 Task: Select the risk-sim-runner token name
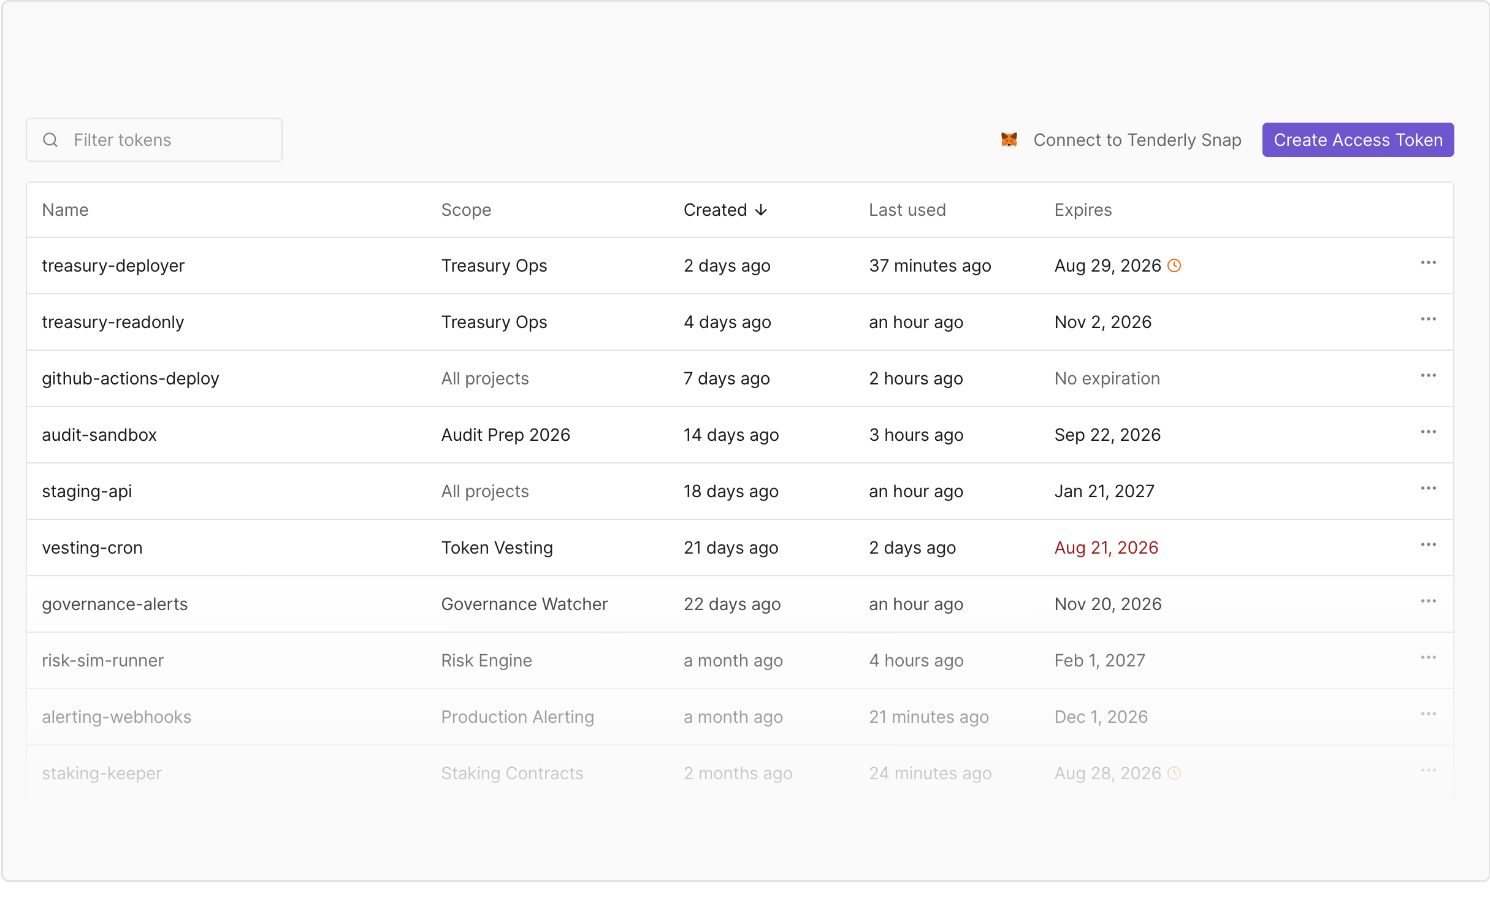[103, 660]
